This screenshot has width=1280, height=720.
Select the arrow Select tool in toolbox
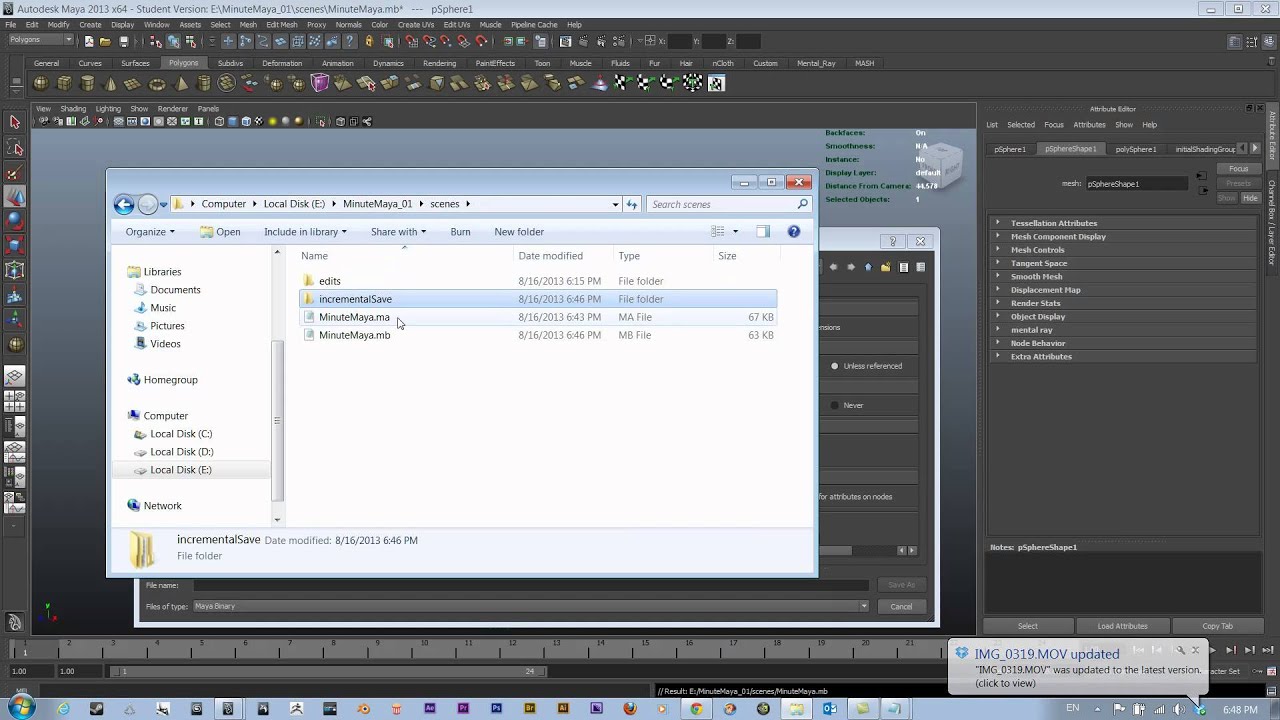click(14, 122)
